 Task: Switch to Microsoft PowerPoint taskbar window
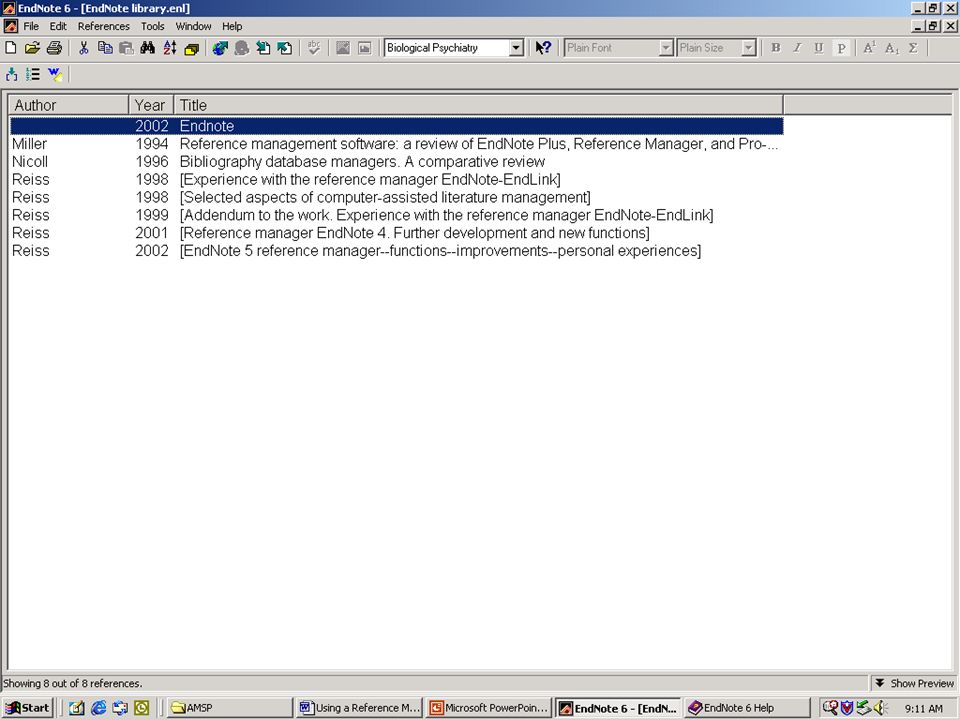(x=489, y=708)
